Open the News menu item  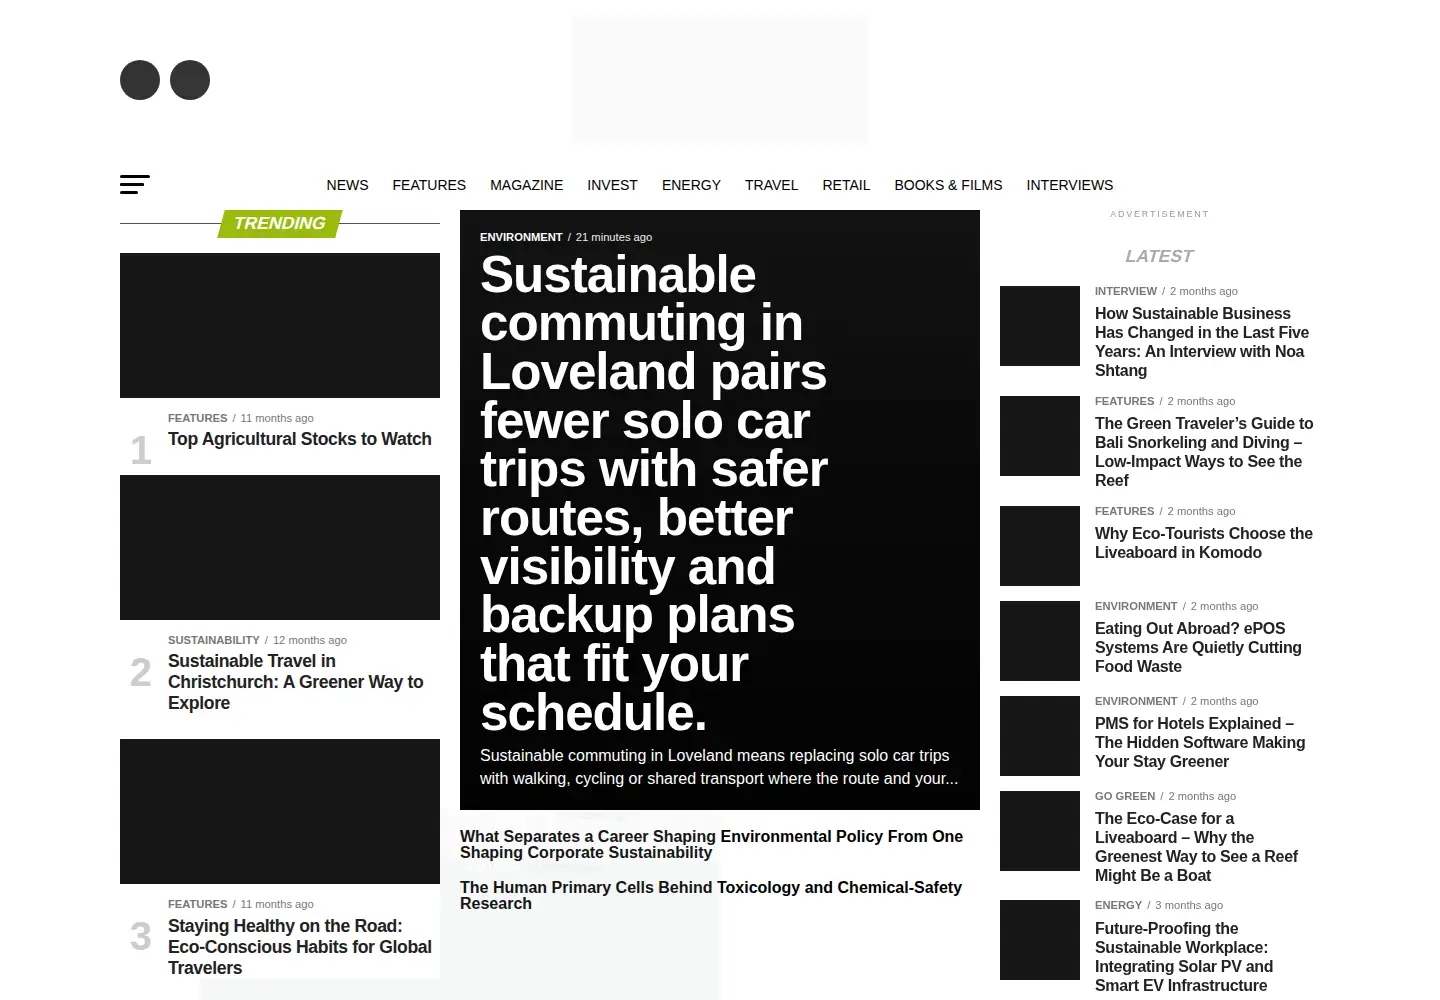[x=347, y=185]
